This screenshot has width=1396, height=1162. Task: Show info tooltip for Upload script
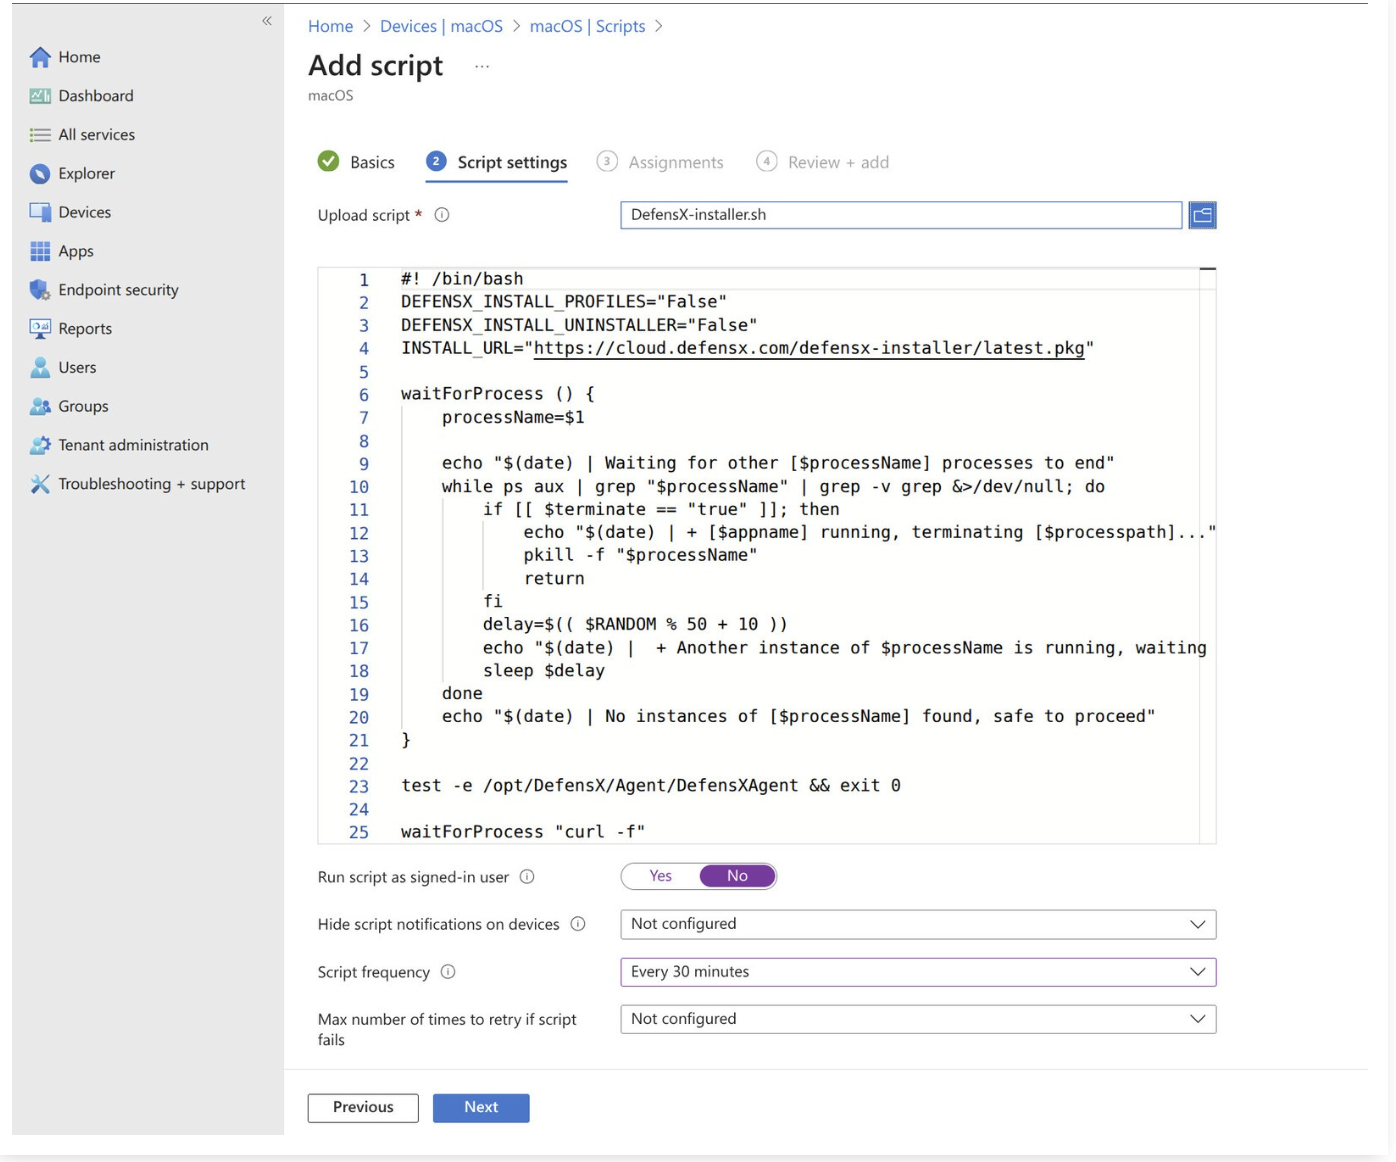442,215
